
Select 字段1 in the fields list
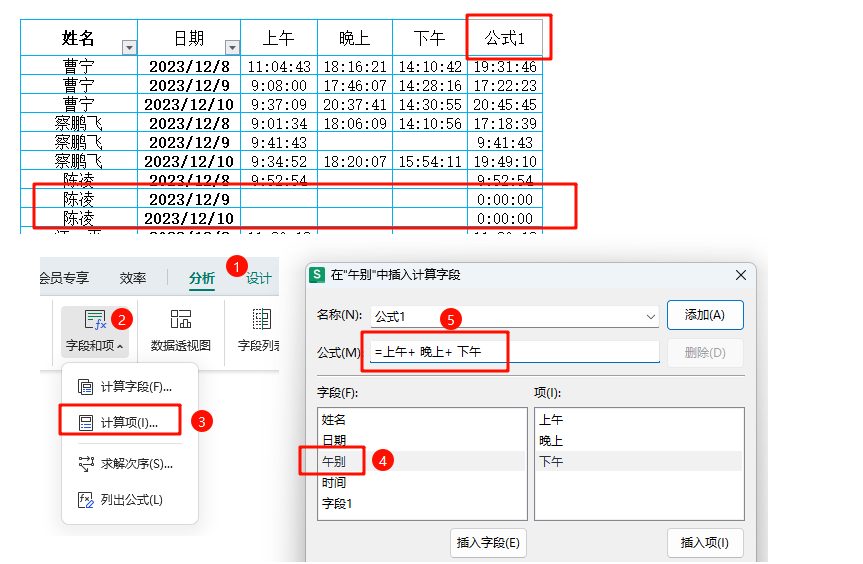(x=422, y=503)
